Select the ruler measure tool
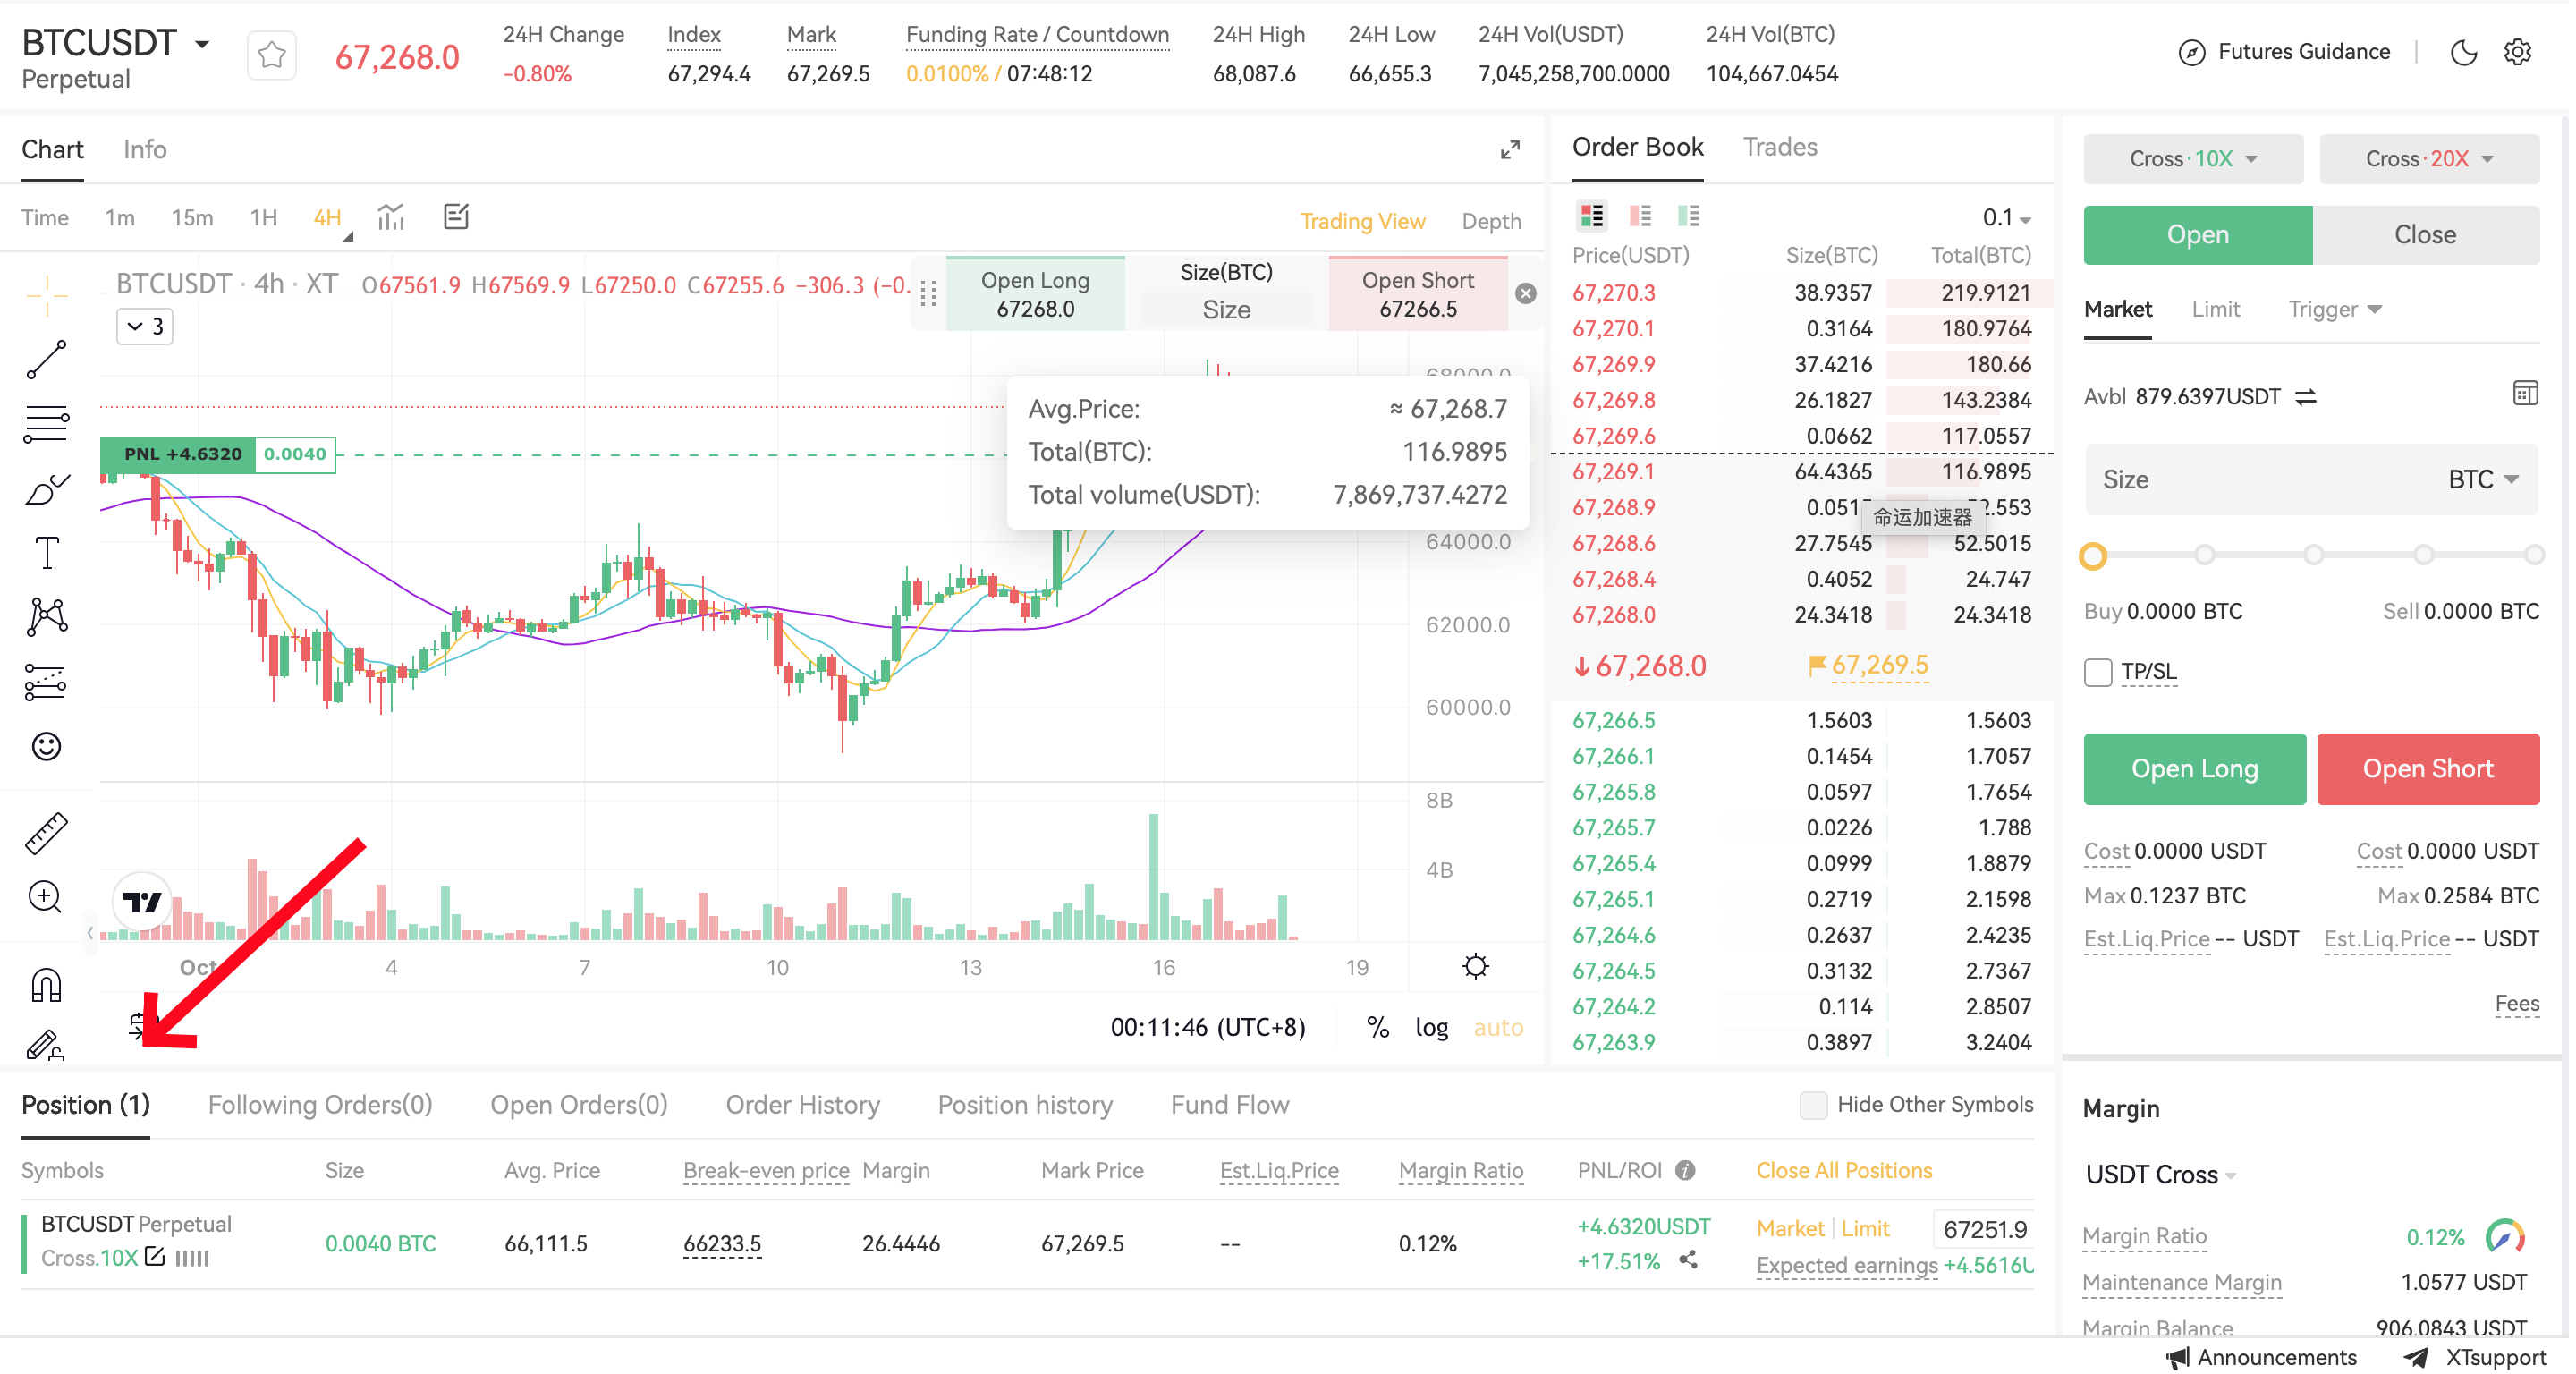2576x1374 pixels. [x=46, y=834]
